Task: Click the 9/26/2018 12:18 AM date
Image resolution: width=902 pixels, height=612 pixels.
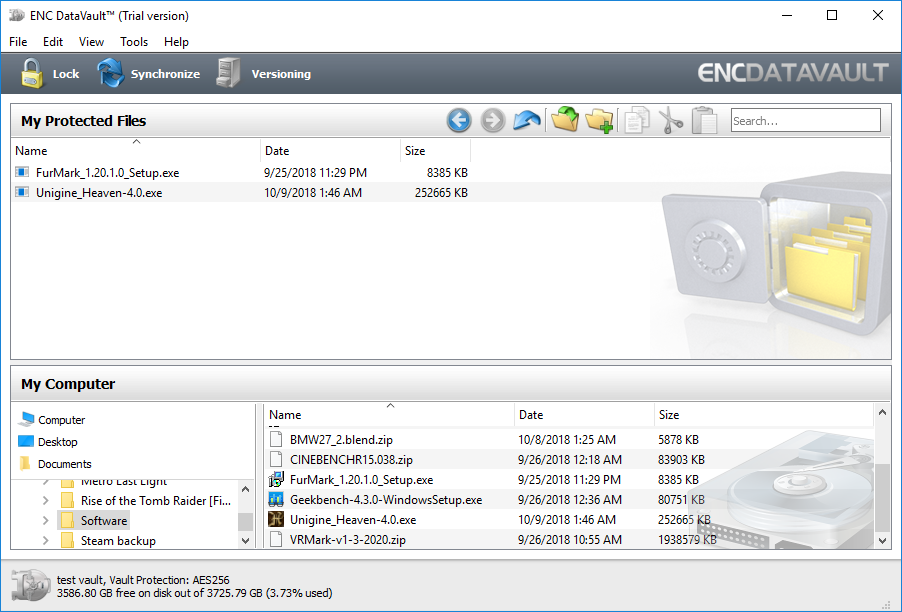Action: click(x=570, y=460)
